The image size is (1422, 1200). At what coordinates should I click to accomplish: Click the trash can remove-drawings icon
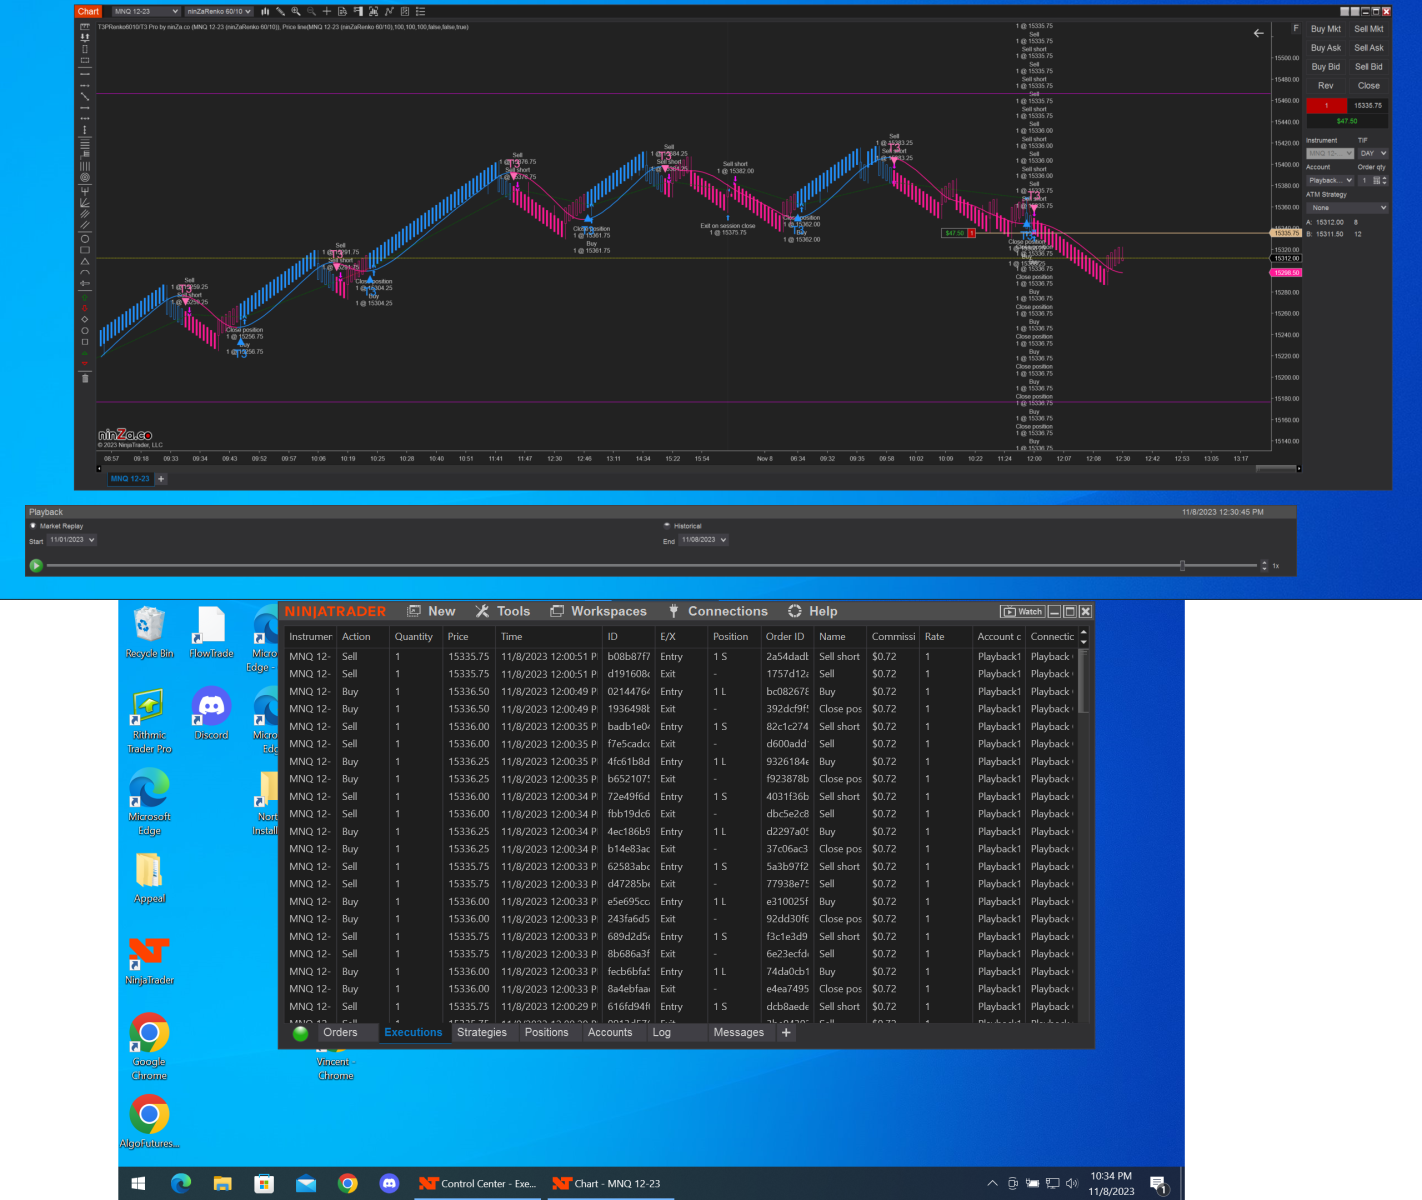85,378
